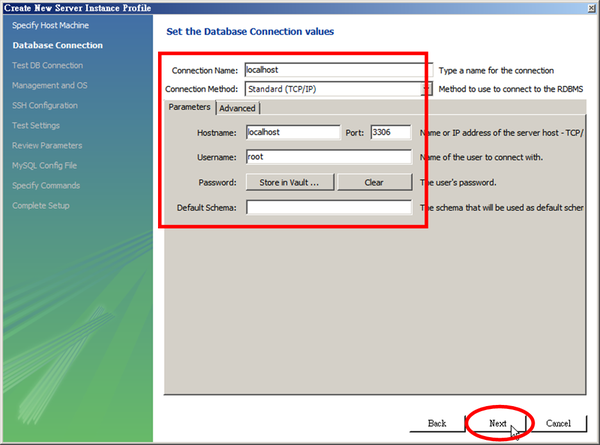Click the Default Schema input field
Screen dimensions: 600x445
[x=329, y=207]
